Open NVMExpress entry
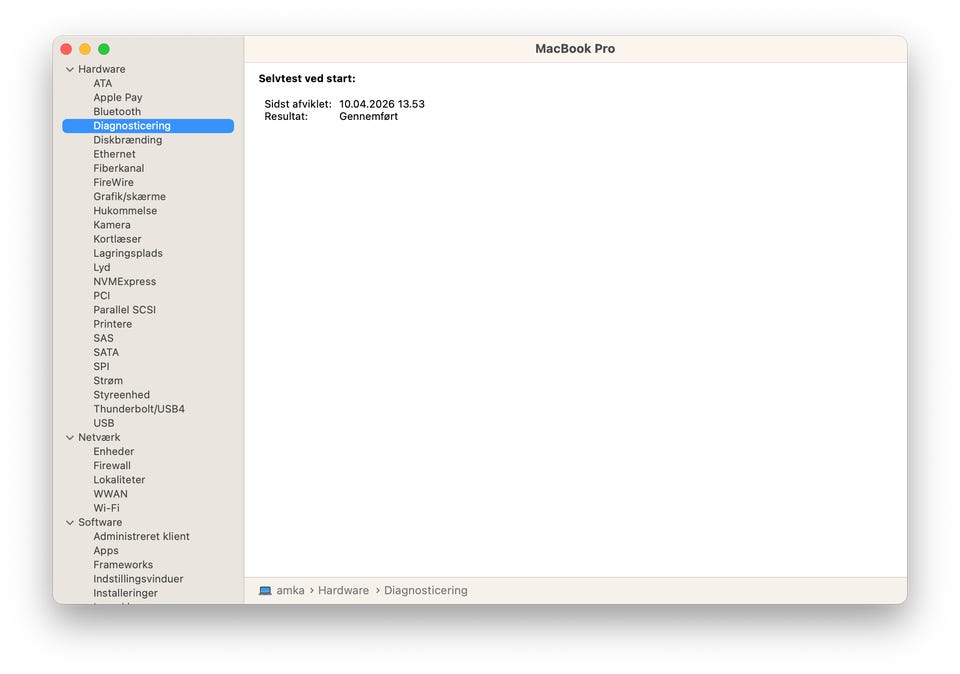Screen dimensions: 960x674 125,282
